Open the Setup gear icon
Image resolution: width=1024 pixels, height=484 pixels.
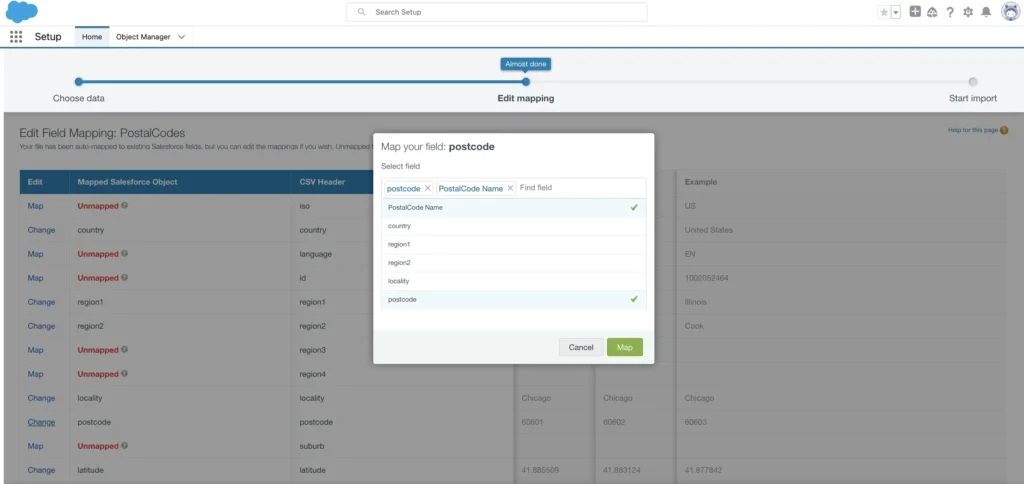click(967, 12)
